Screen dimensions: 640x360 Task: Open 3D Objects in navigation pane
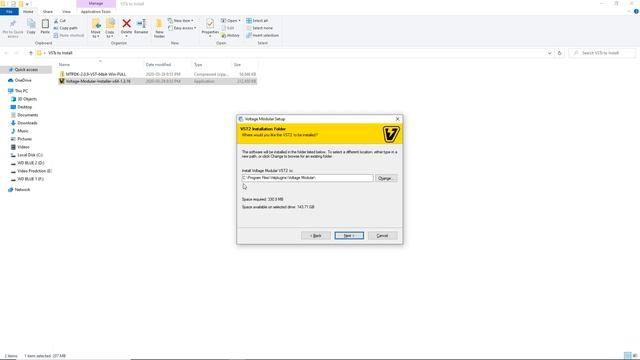click(x=27, y=99)
